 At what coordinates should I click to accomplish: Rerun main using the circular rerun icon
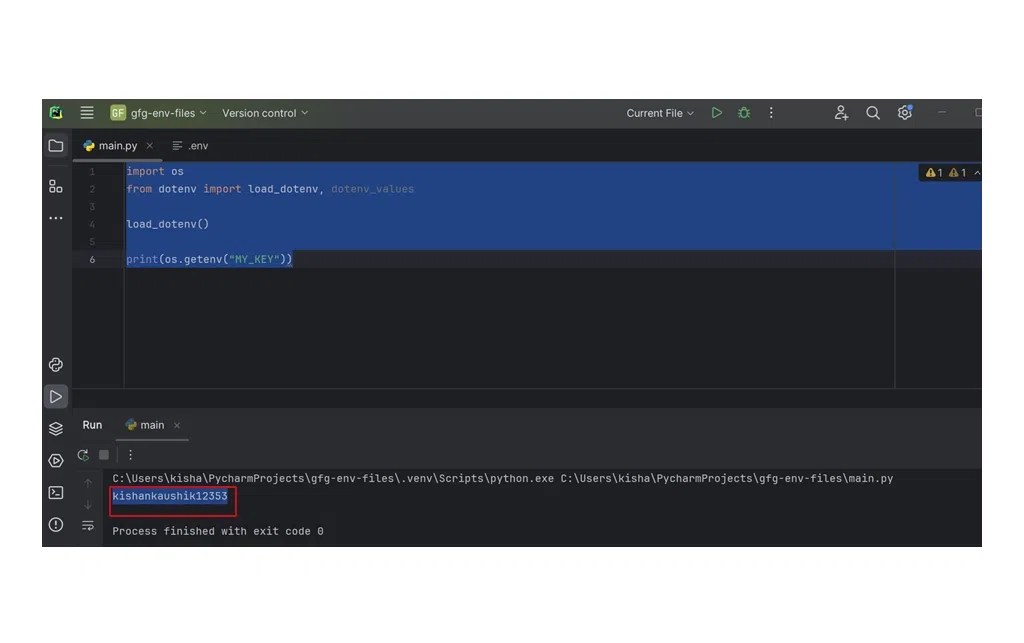pos(83,454)
